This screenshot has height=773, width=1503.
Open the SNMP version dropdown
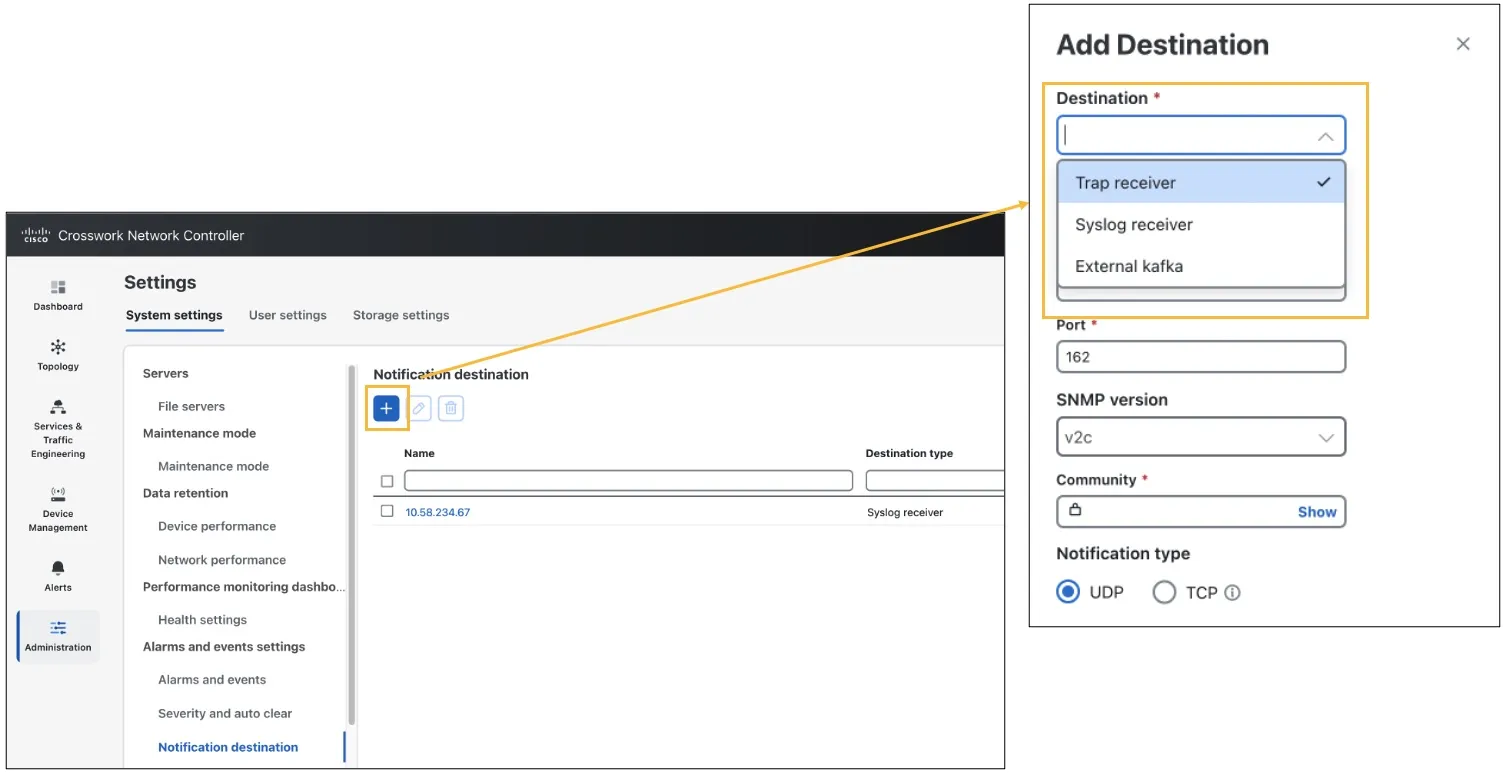point(1201,437)
